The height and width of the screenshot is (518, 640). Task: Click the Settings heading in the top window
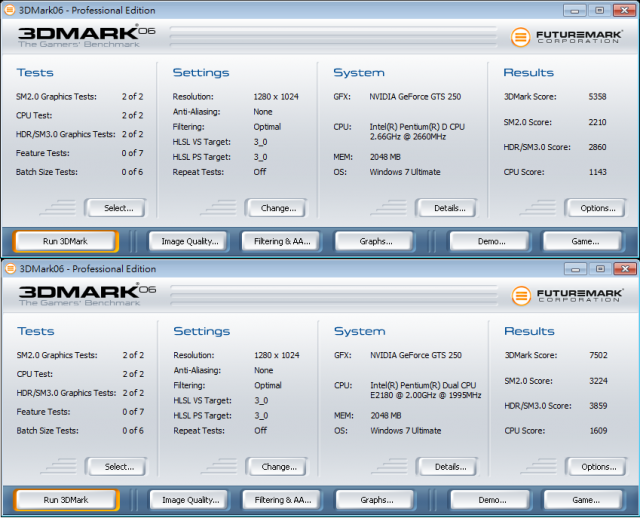201,73
